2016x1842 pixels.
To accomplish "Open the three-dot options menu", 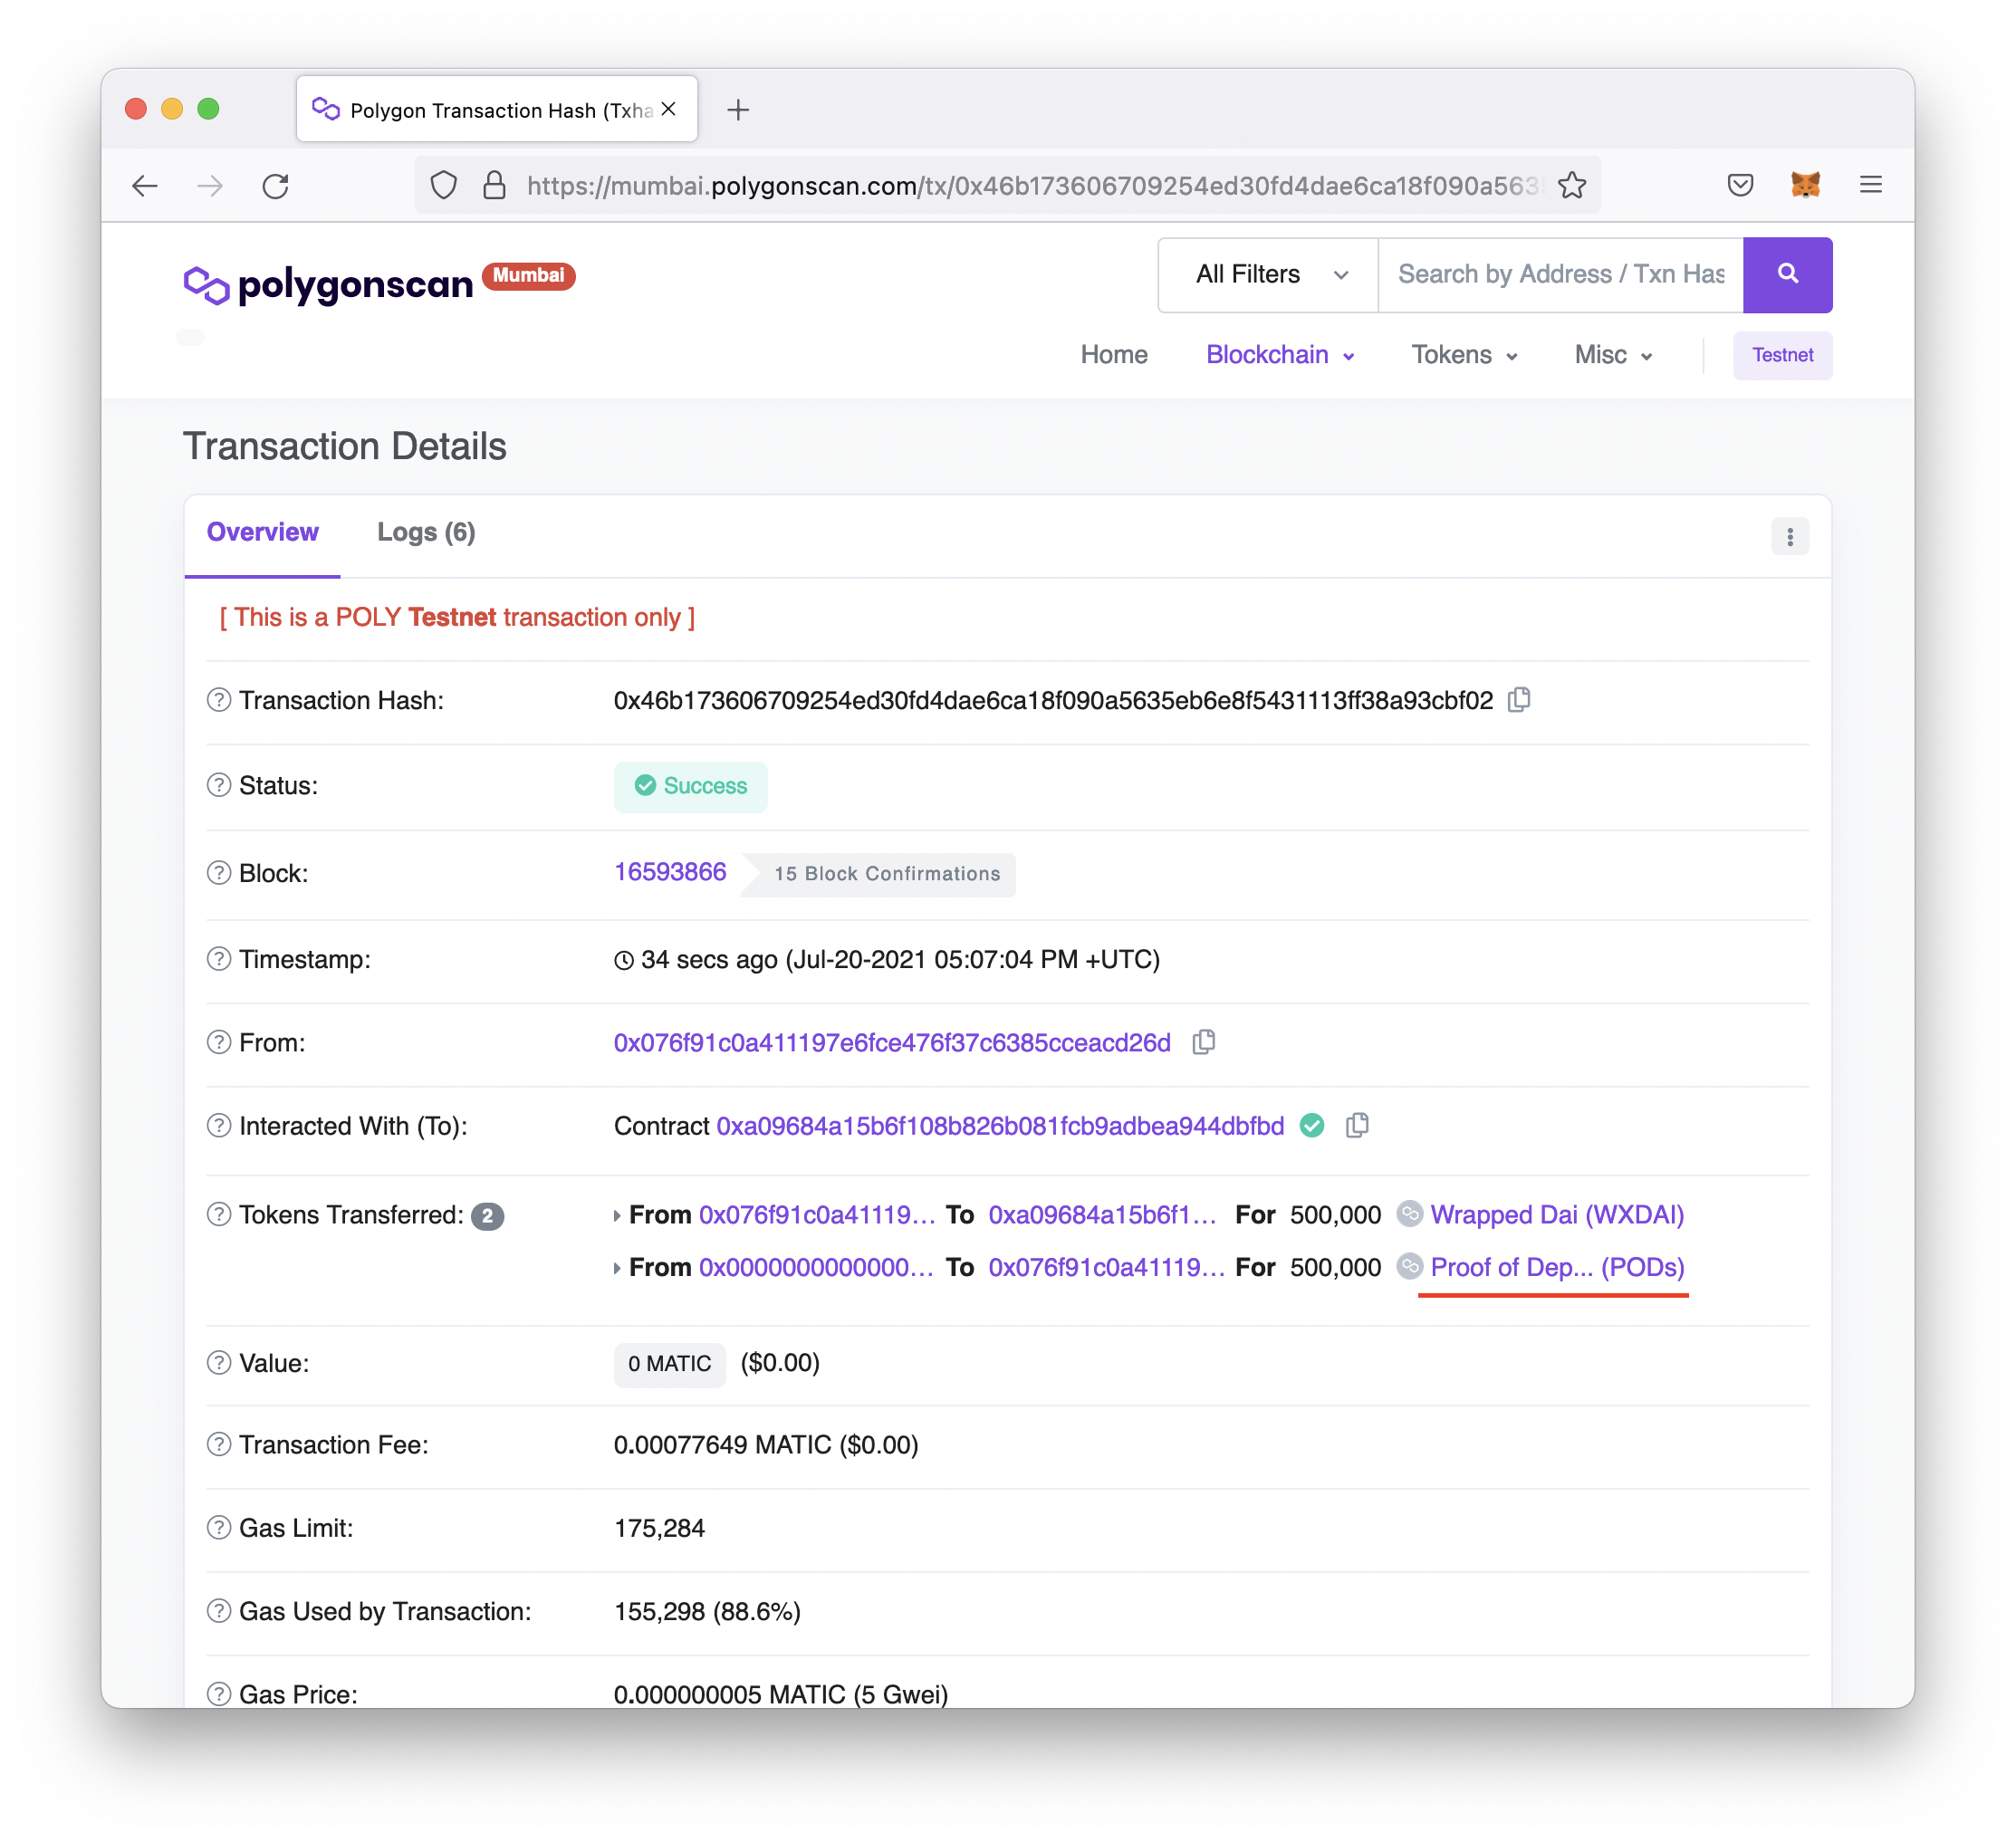I will tap(1790, 537).
